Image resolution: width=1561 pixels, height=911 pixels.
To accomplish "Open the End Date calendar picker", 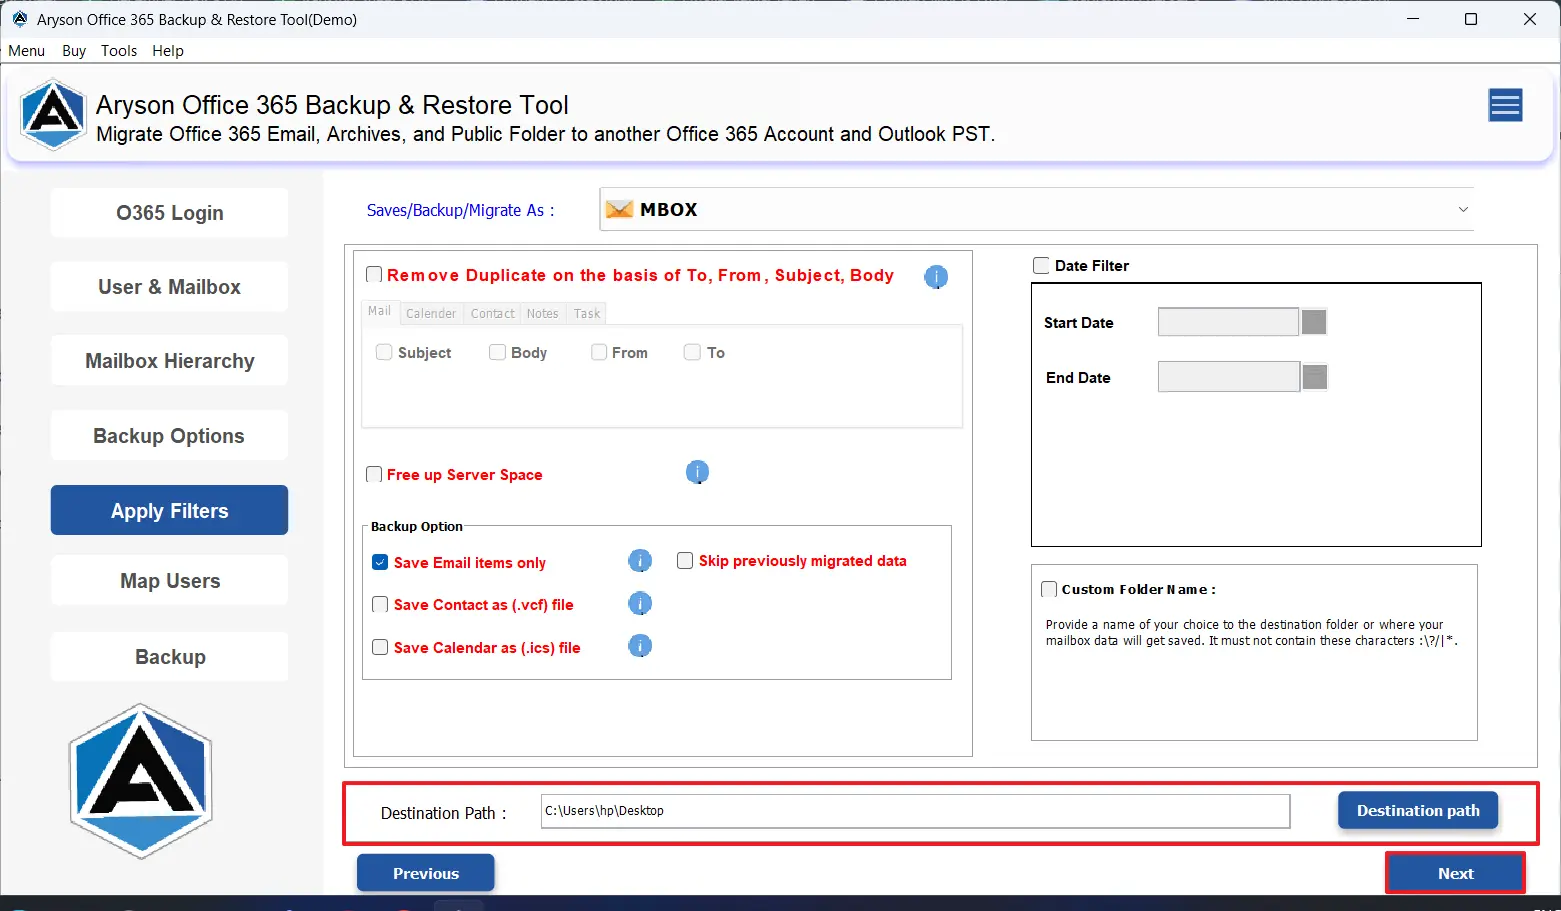I will click(x=1314, y=376).
